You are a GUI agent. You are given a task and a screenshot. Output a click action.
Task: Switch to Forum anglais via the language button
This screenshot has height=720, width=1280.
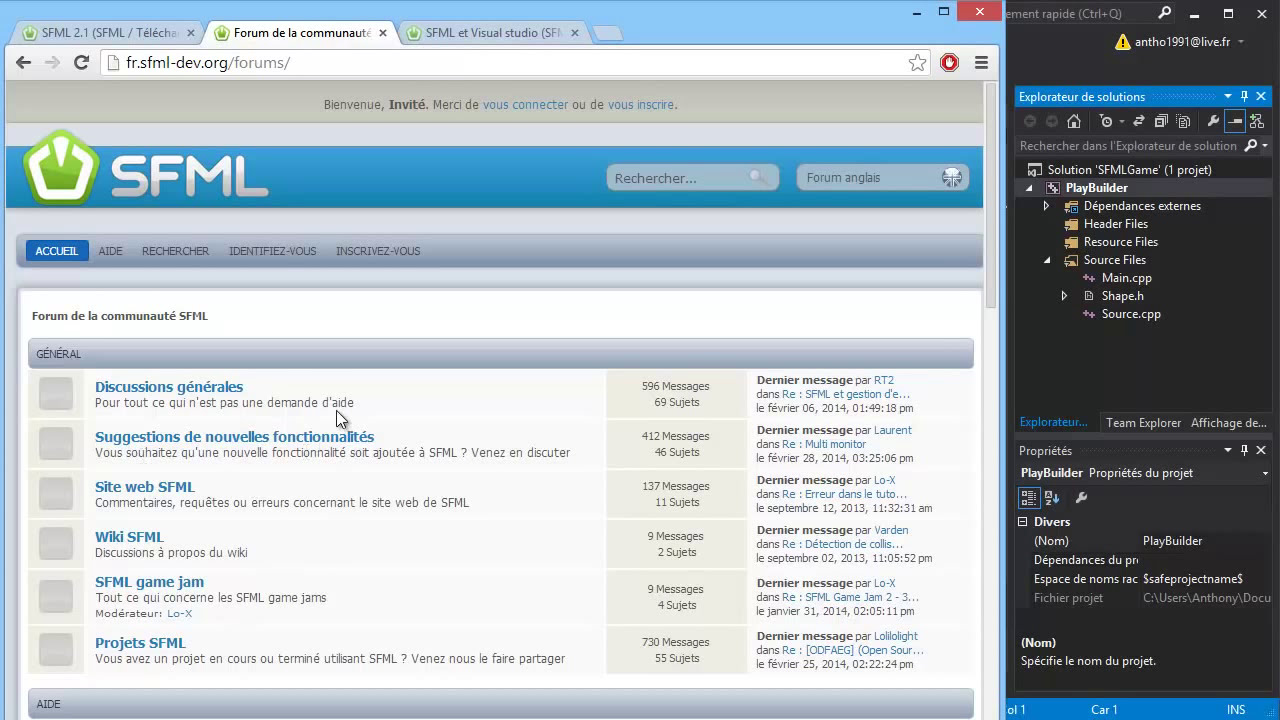882,178
